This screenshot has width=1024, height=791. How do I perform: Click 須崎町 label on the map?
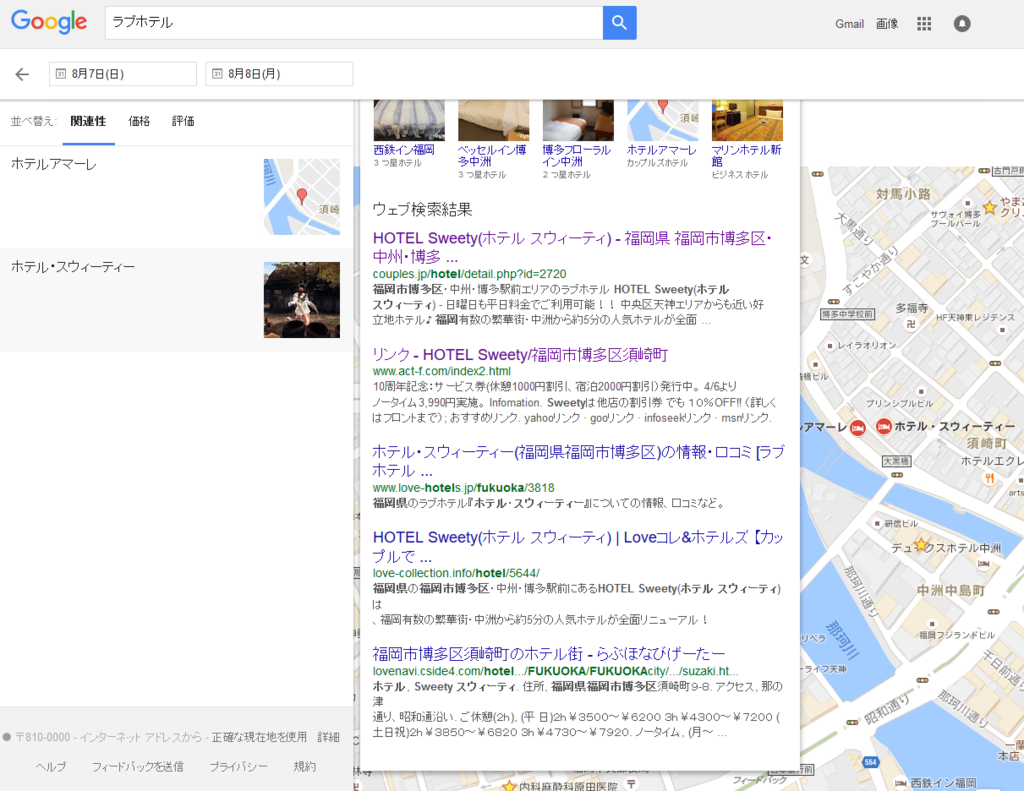[x=986, y=444]
